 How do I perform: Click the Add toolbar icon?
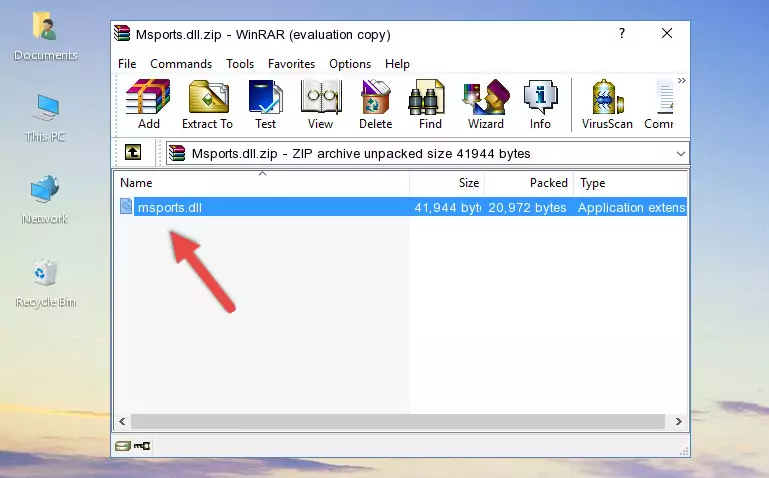point(148,104)
